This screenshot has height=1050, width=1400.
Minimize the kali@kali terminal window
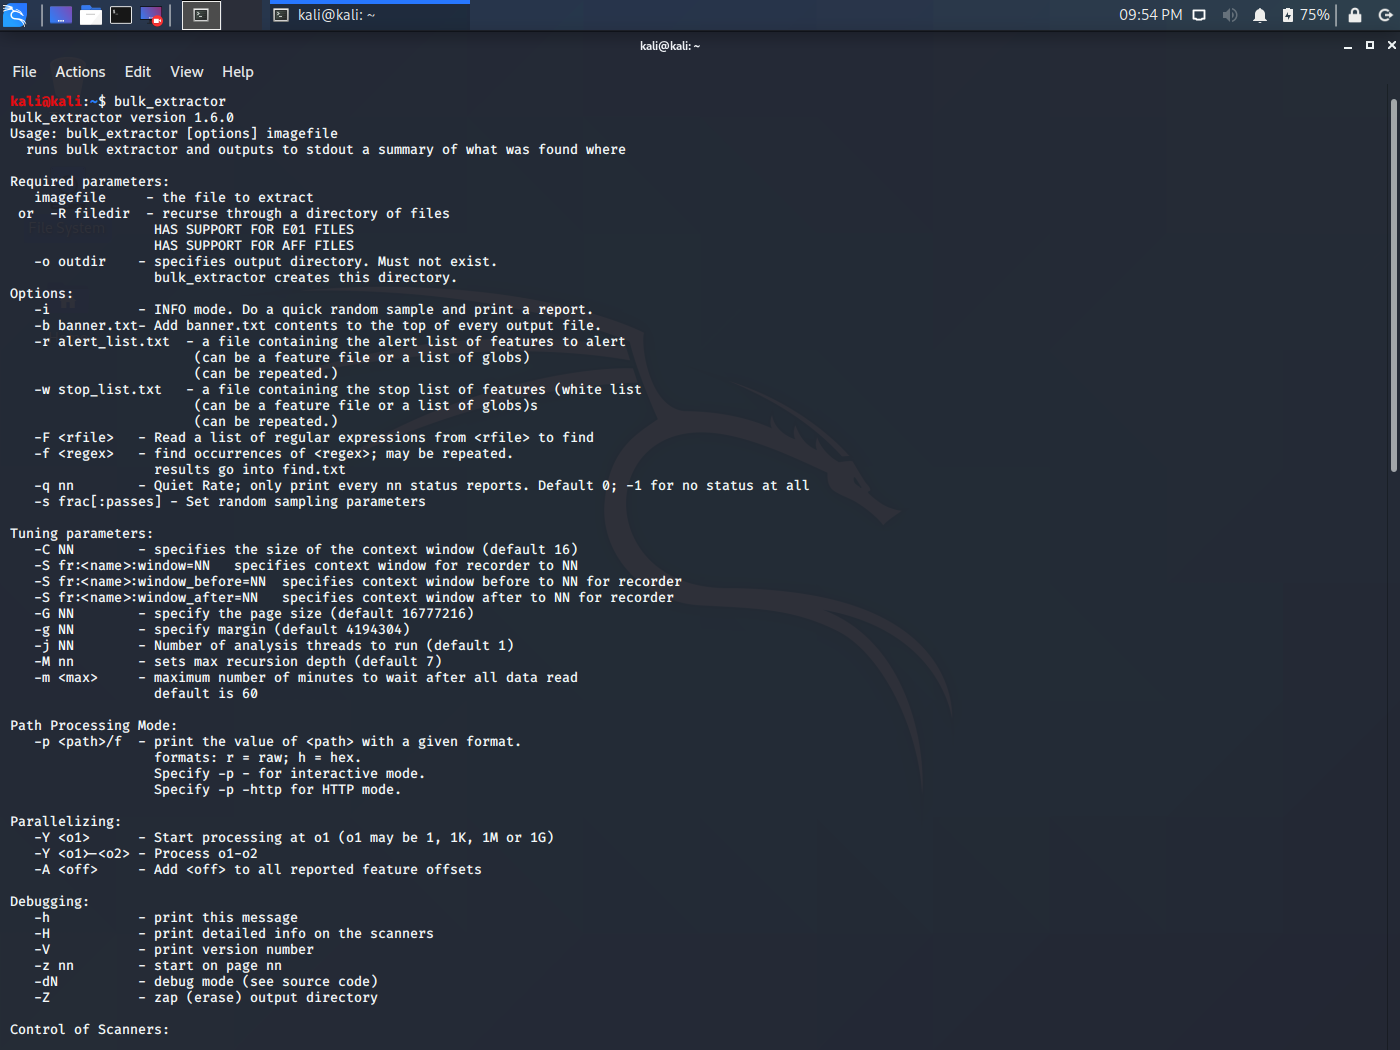(1348, 46)
